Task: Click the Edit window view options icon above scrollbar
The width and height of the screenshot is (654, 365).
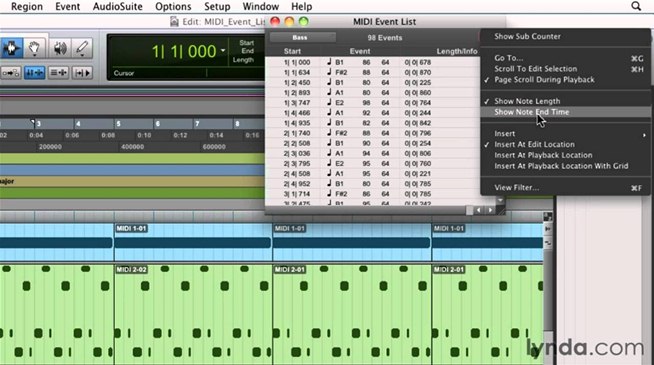Action: point(548,216)
